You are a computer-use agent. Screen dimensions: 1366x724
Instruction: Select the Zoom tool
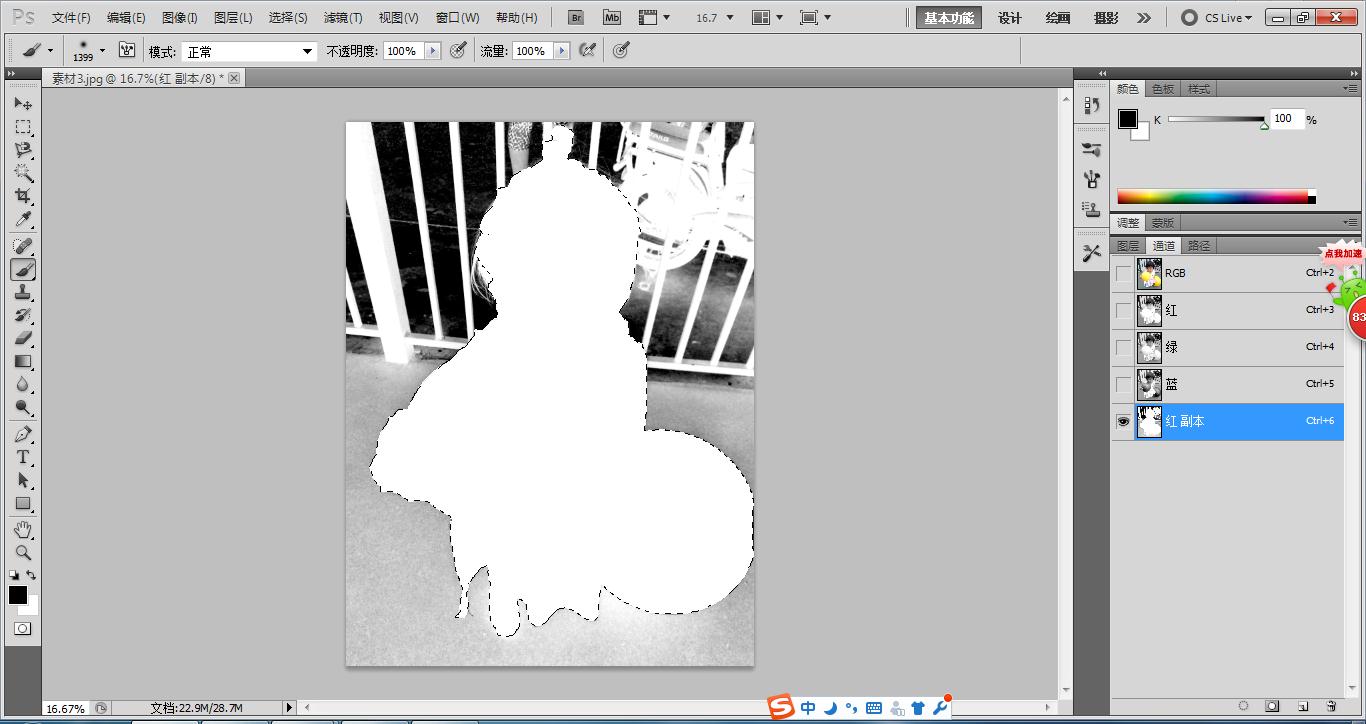pyautogui.click(x=23, y=553)
